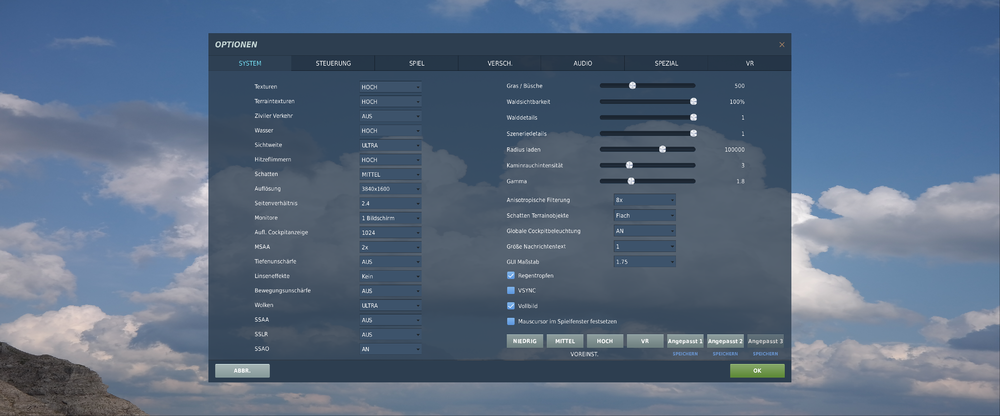Enable Mauscursor im Spielfenster festsetzen
The image size is (1000, 416).
[511, 322]
